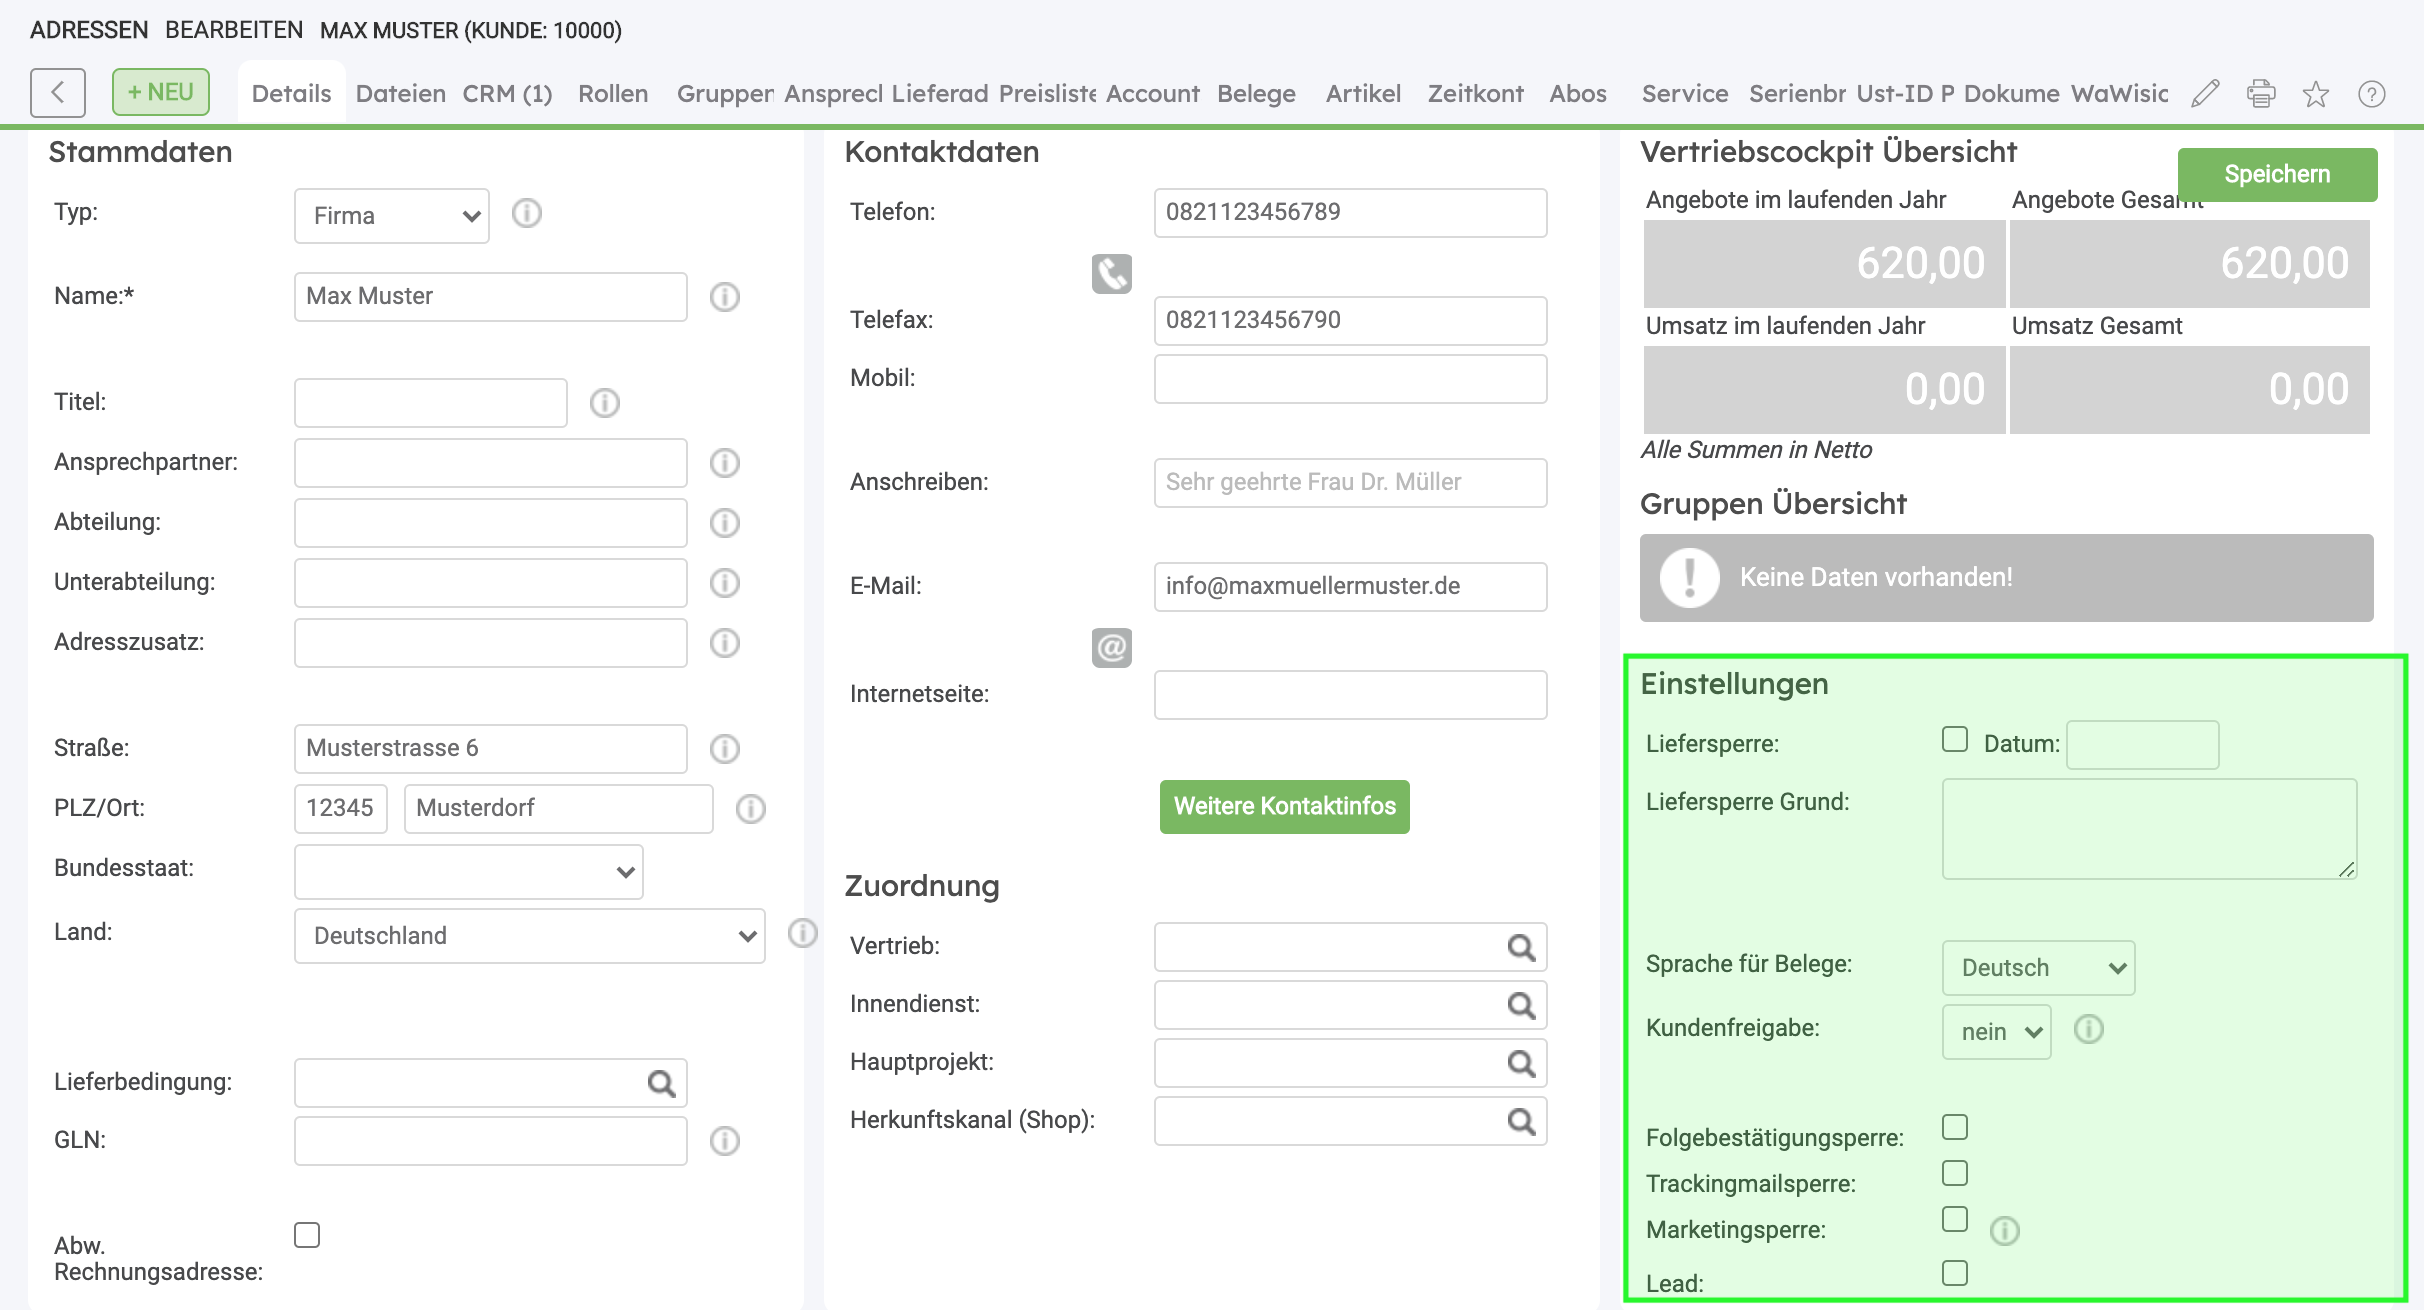Click the star favorite icon
Screen dimensions: 2424x1310
[x=2316, y=94]
